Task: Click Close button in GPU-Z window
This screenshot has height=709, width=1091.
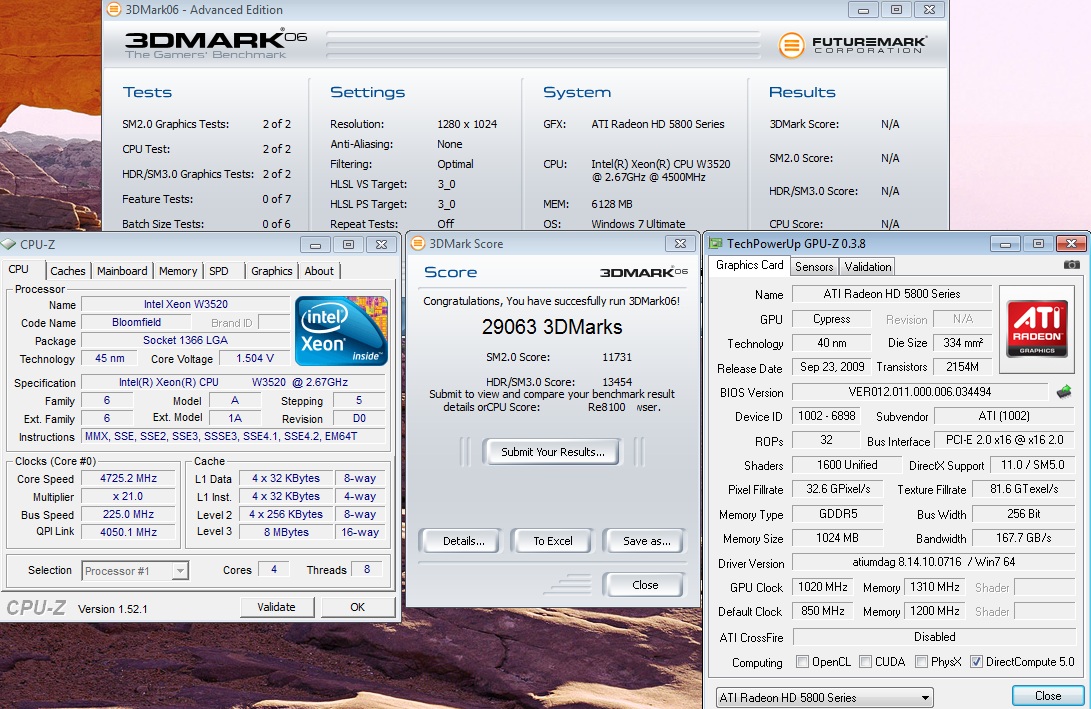Action: [1048, 696]
